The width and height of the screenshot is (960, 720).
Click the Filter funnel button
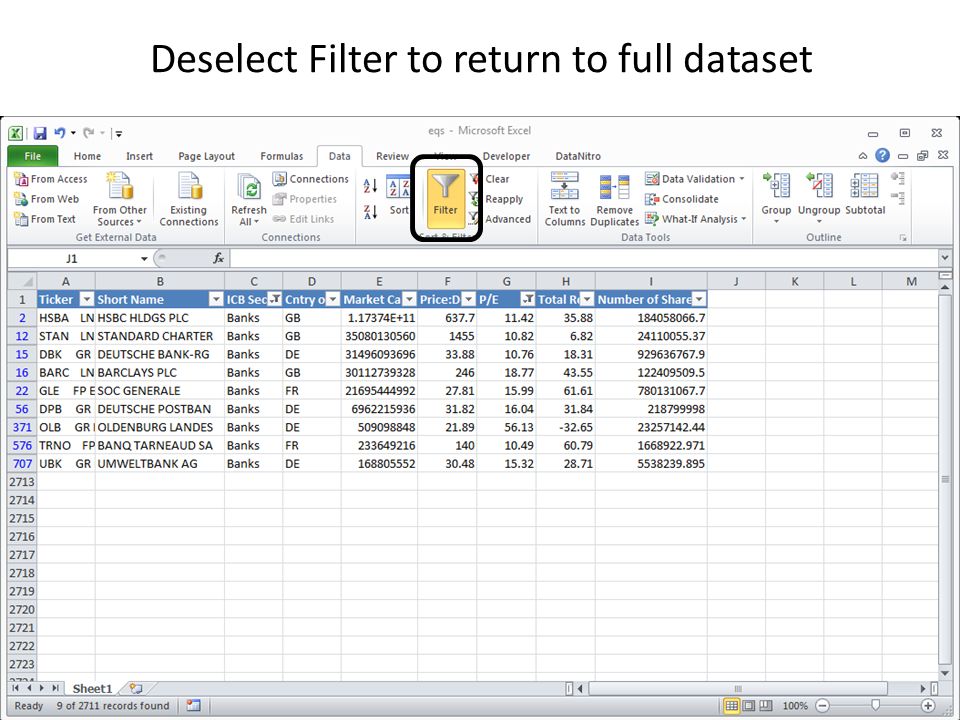point(446,199)
